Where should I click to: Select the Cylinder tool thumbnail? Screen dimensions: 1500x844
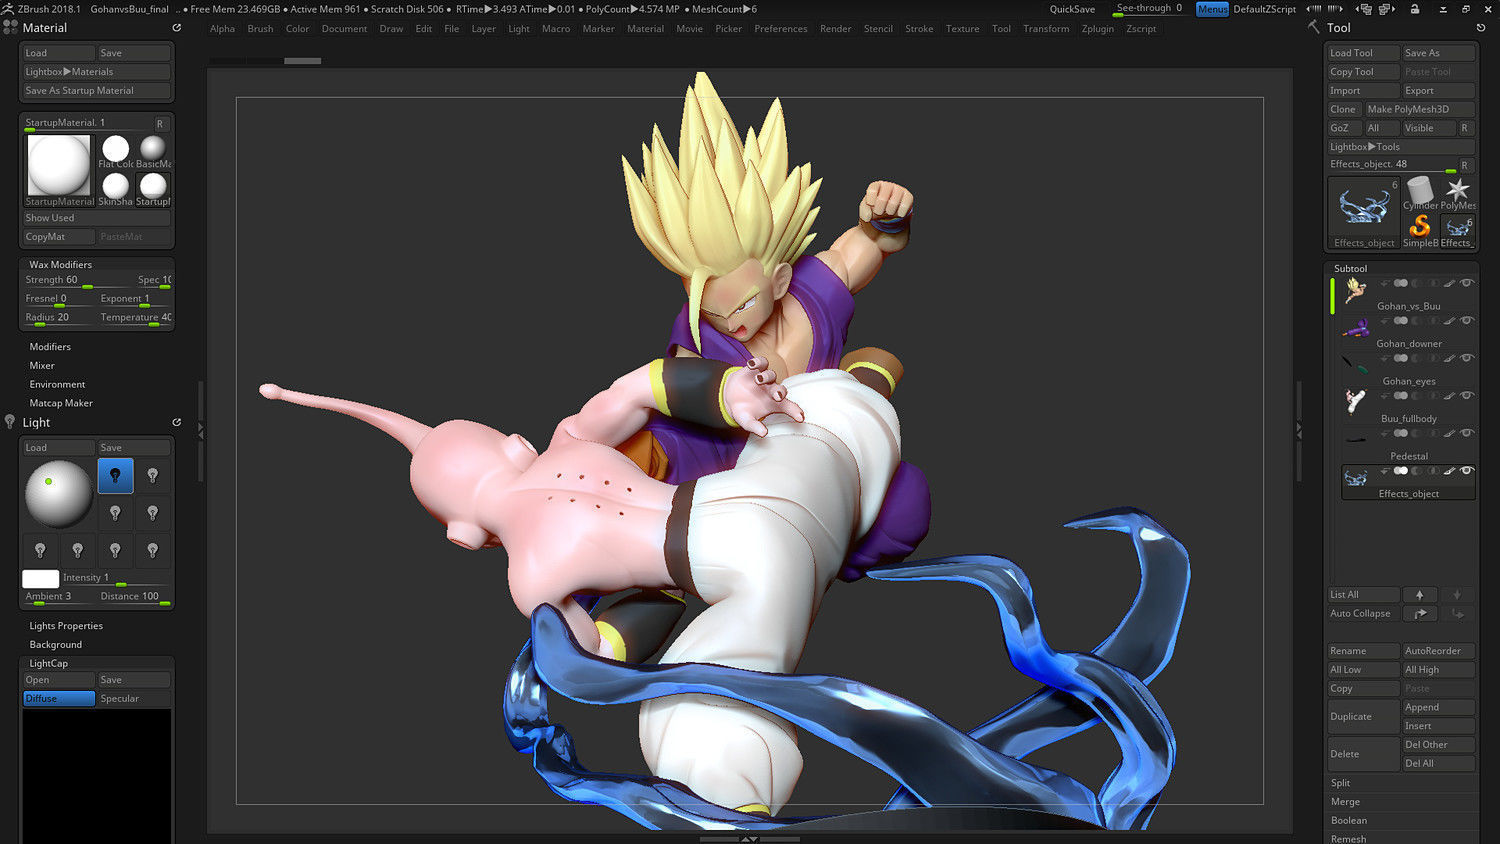coord(1420,192)
